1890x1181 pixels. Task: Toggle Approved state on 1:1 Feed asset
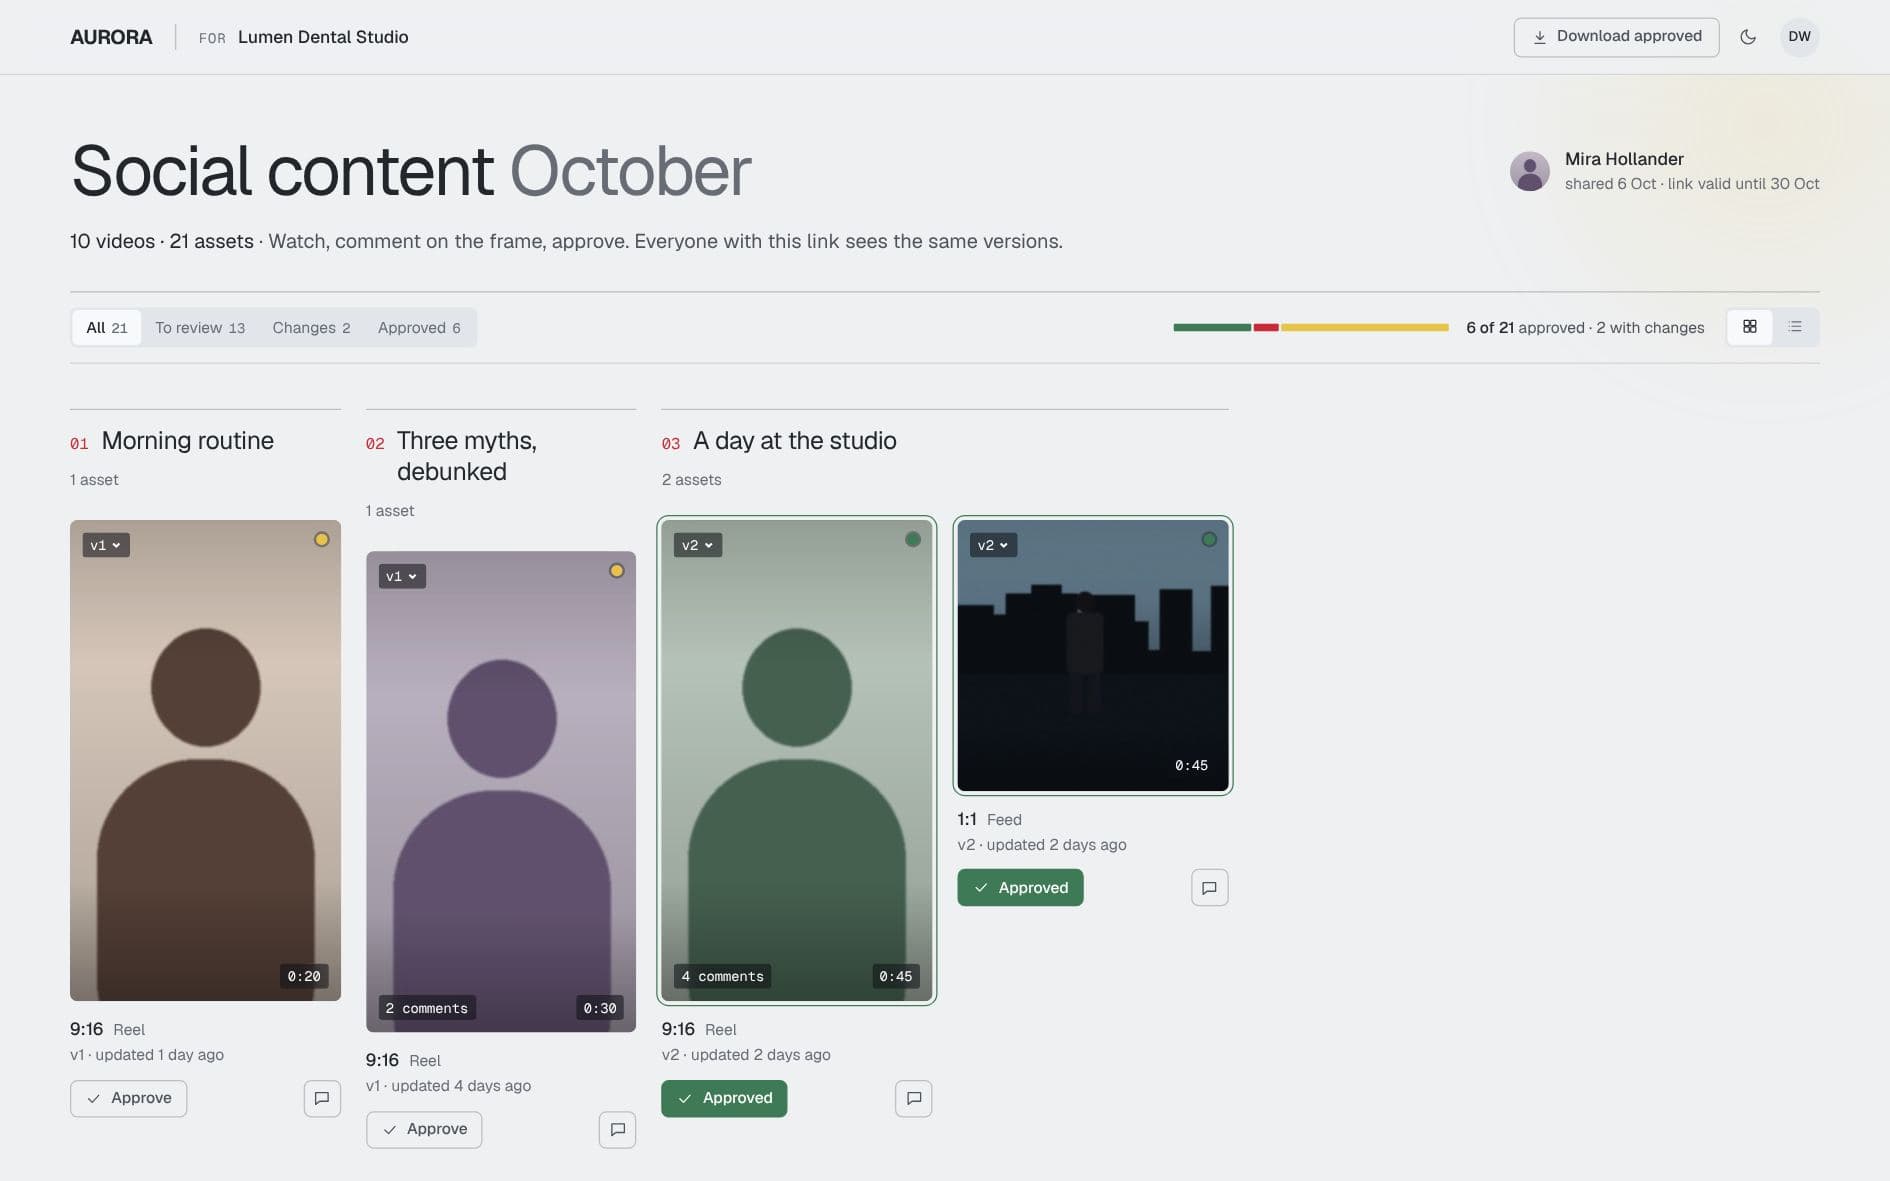tap(1020, 888)
